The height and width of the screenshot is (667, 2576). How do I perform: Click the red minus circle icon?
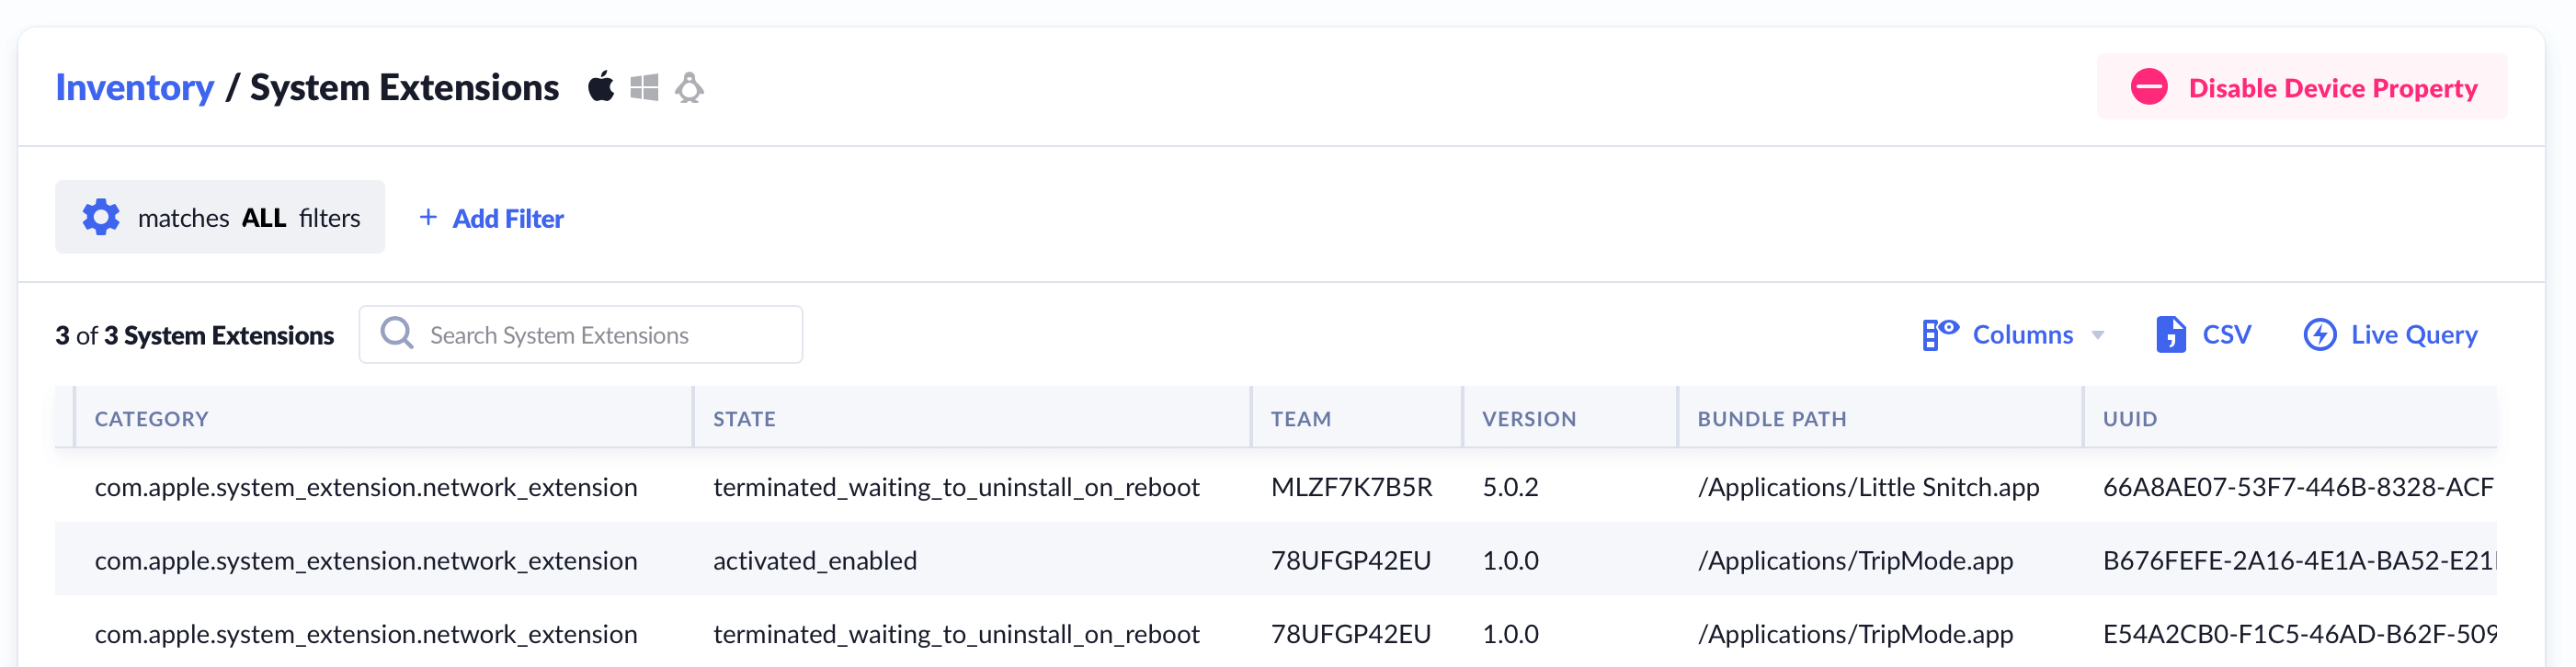(2148, 88)
